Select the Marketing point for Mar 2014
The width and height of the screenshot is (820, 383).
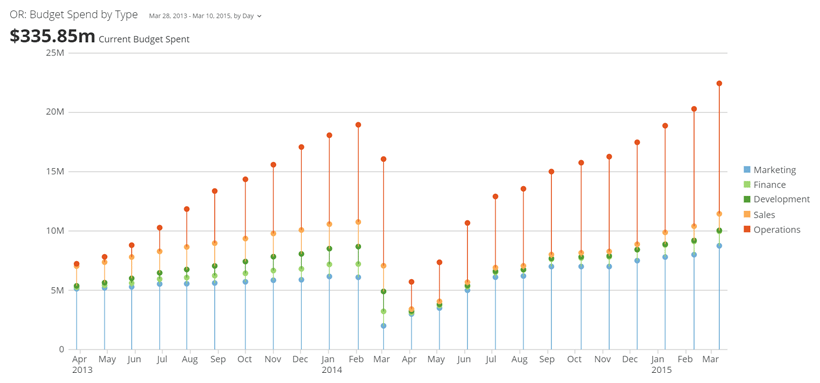pos(383,325)
